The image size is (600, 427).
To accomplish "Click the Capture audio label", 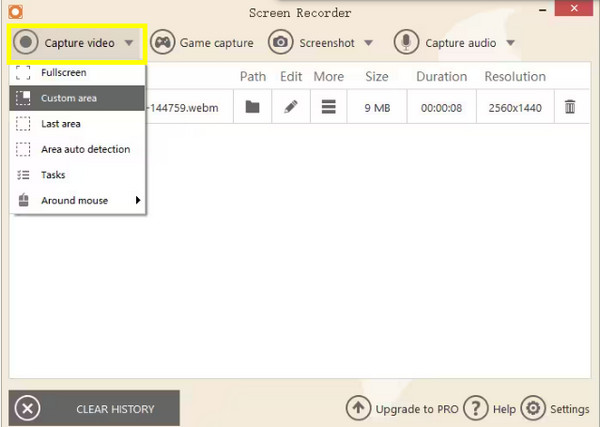I will [x=461, y=43].
